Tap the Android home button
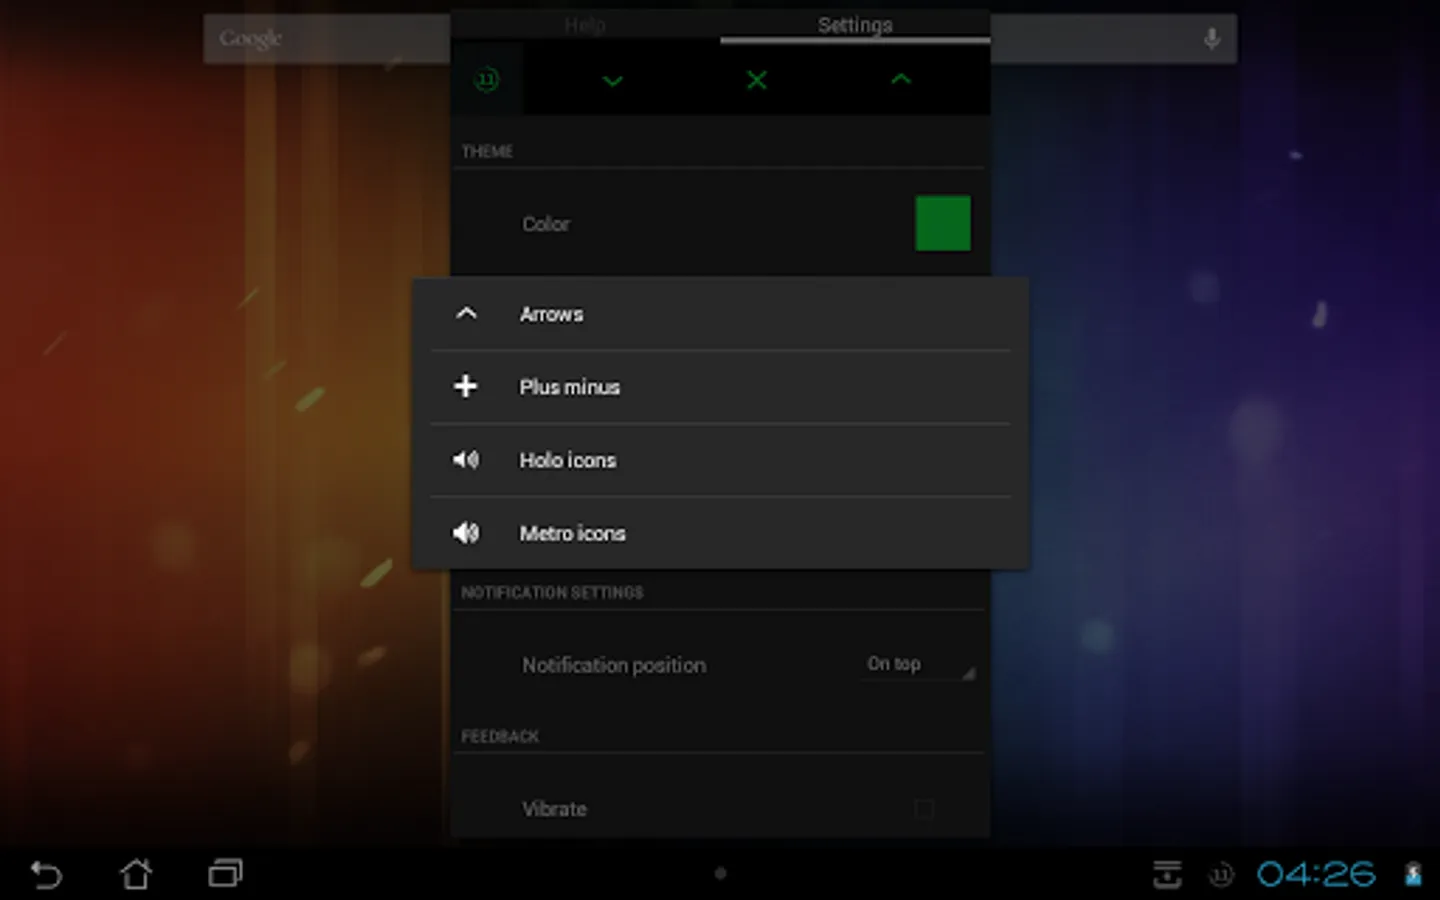 tap(136, 874)
